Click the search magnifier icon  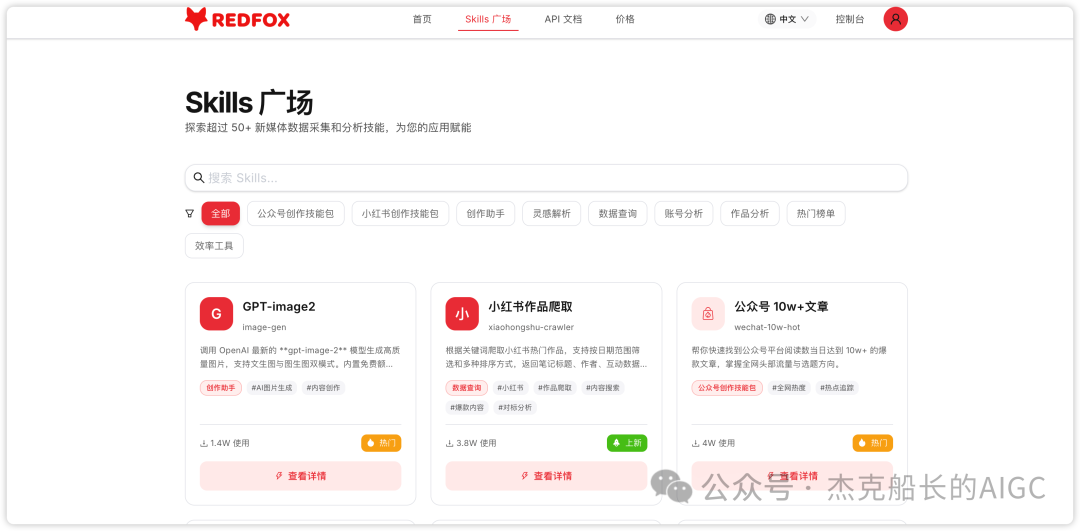point(198,178)
